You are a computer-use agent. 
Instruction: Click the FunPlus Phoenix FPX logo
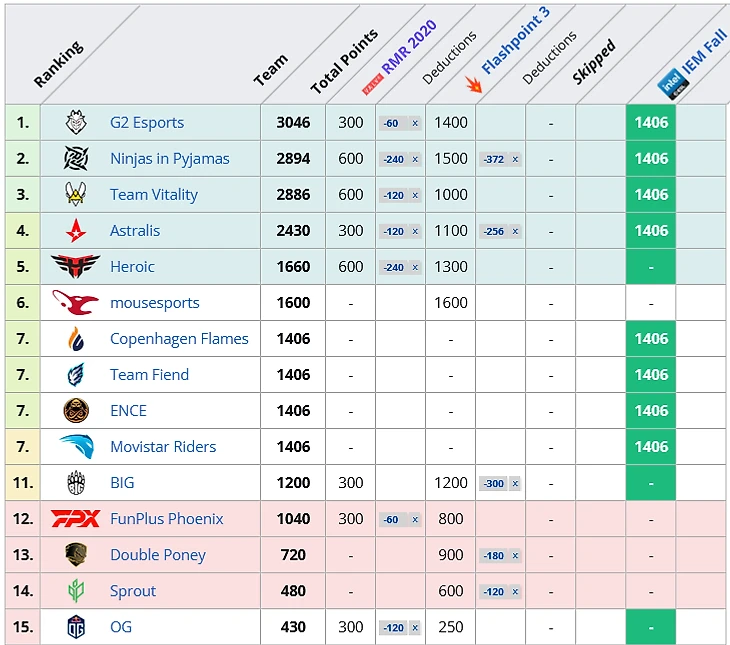(x=76, y=519)
